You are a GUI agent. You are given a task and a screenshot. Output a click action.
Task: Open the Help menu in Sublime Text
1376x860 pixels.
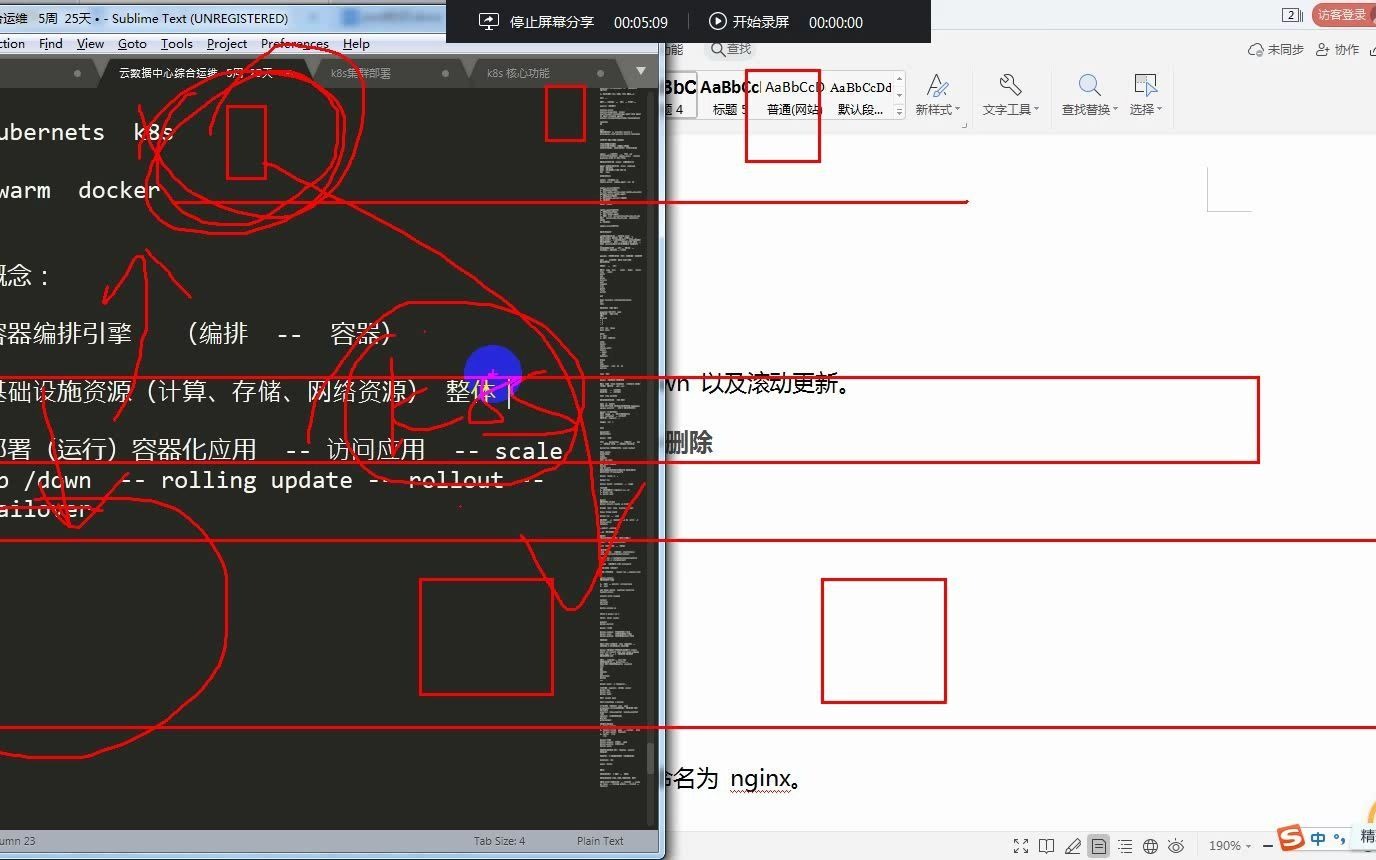[x=356, y=44]
